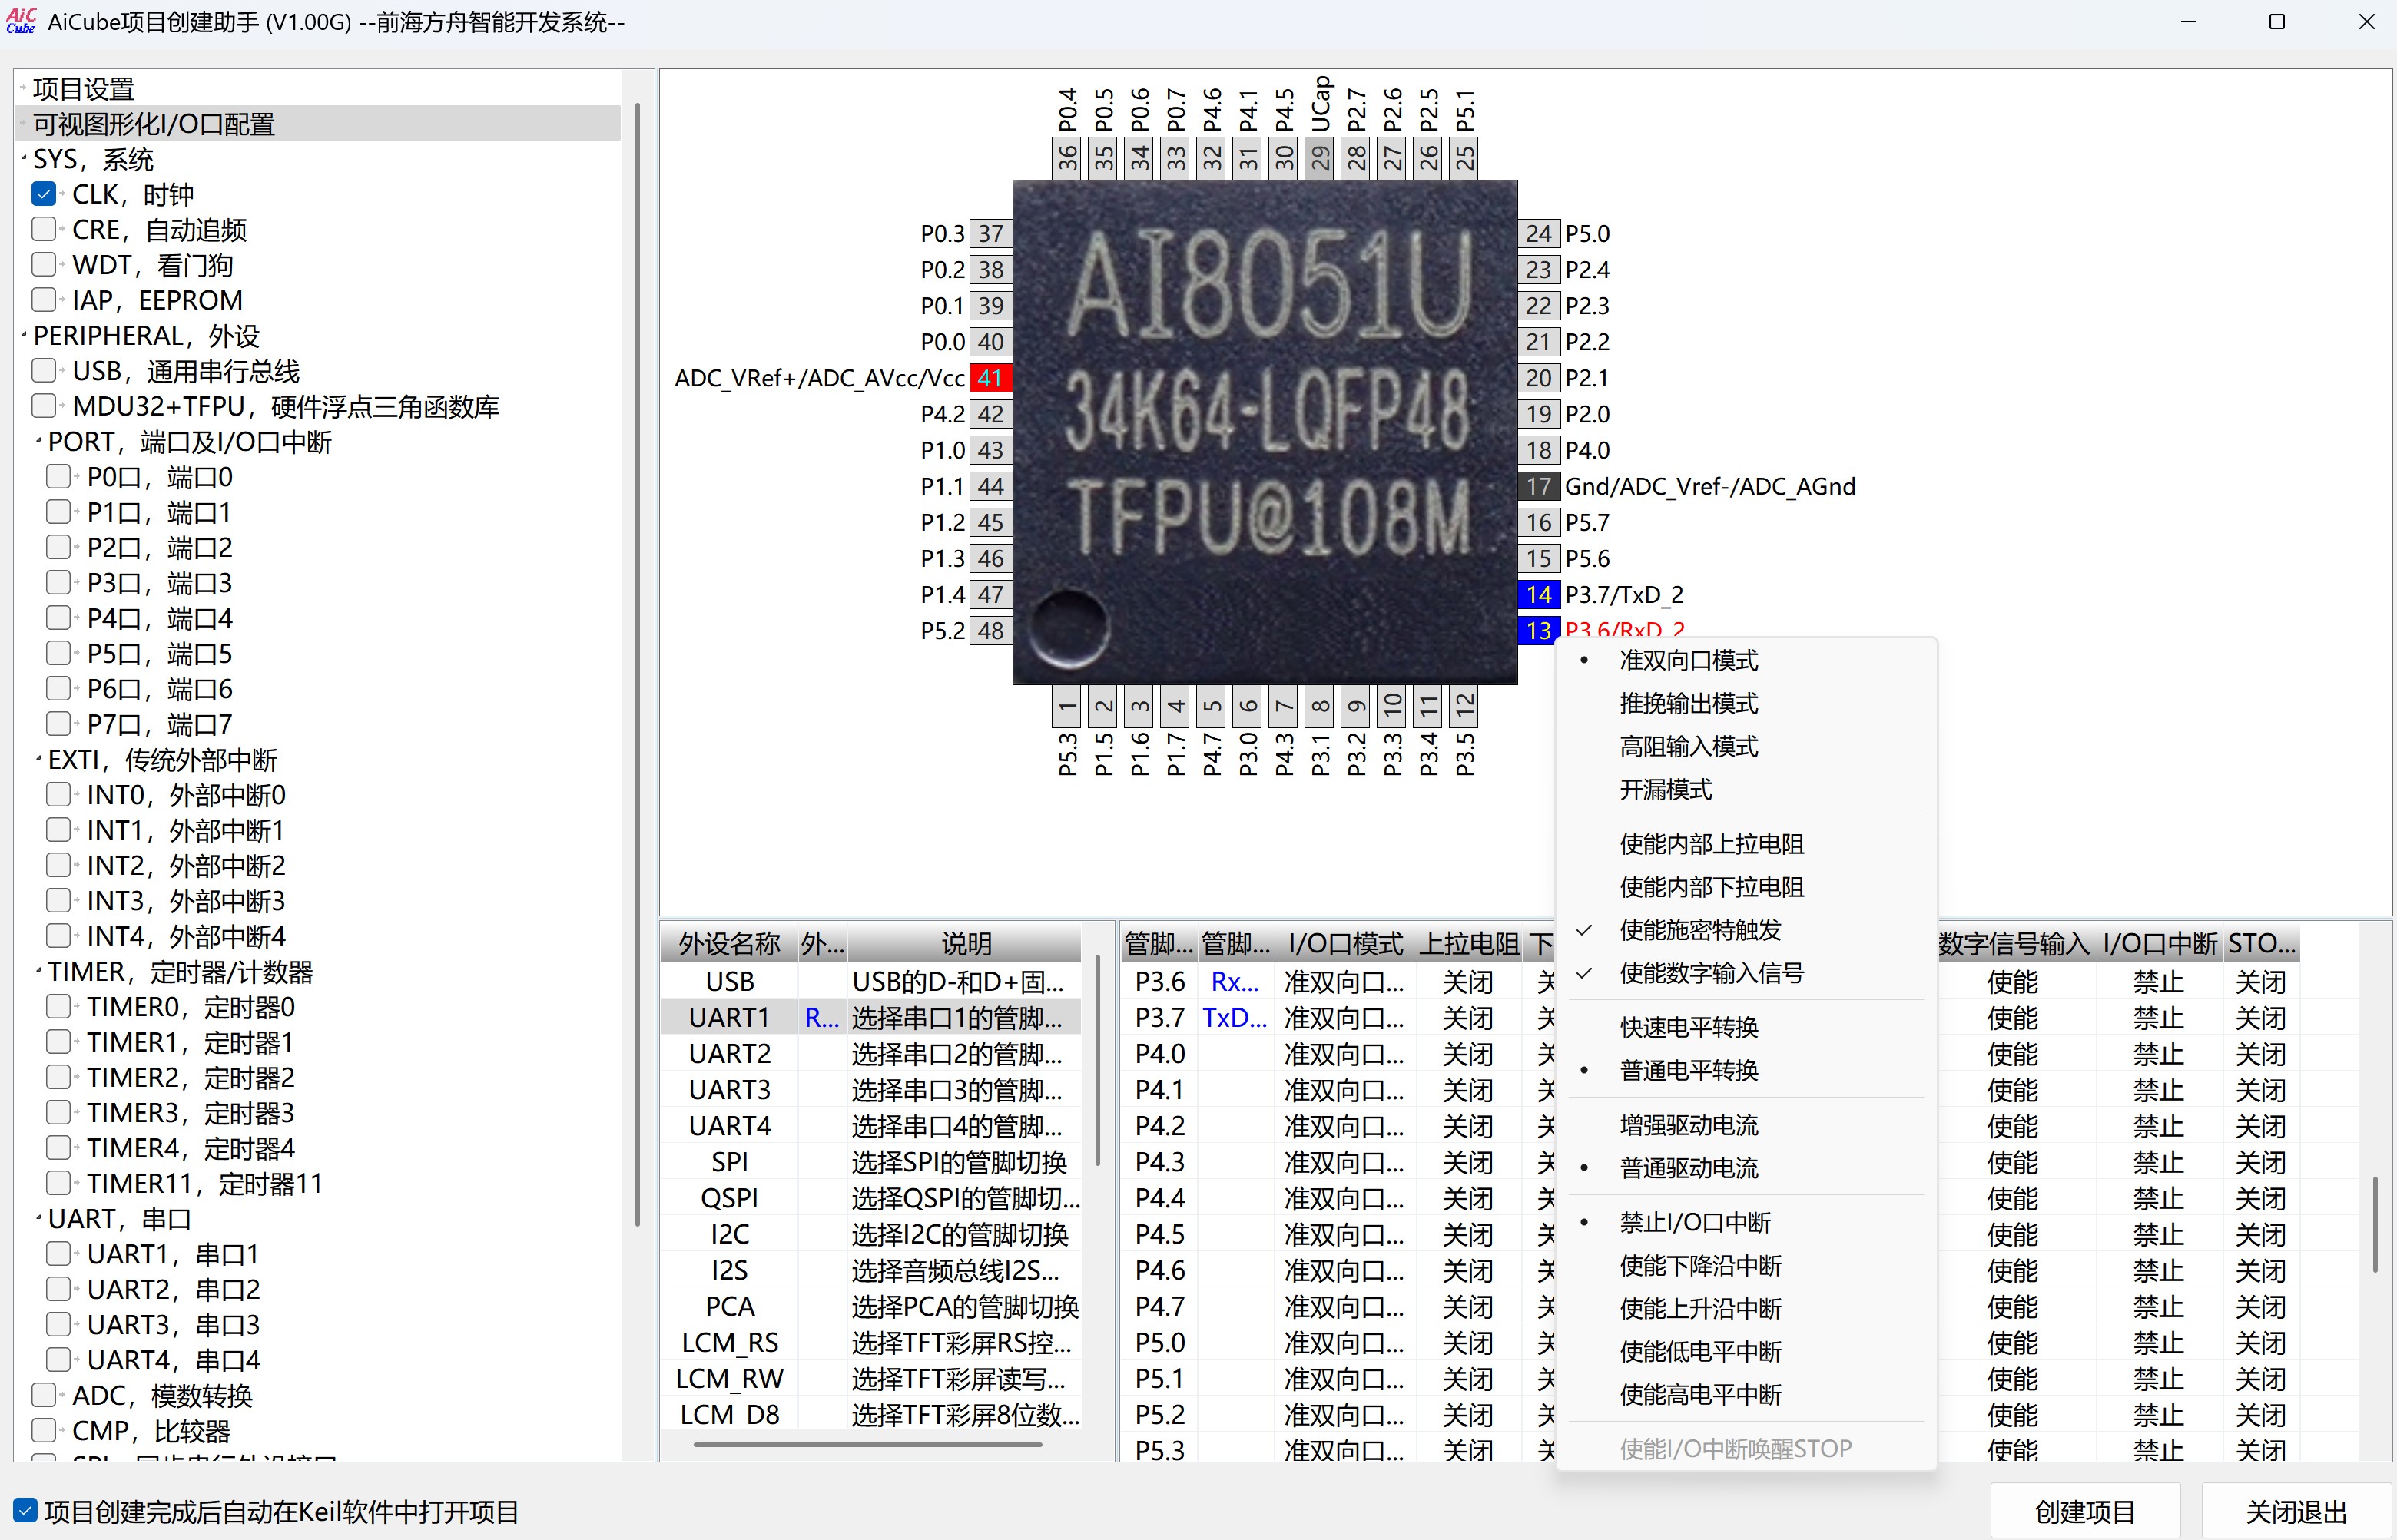Click the pin table vertical scrollbar
Image resolution: width=2397 pixels, height=1540 pixels.
[2375, 1224]
